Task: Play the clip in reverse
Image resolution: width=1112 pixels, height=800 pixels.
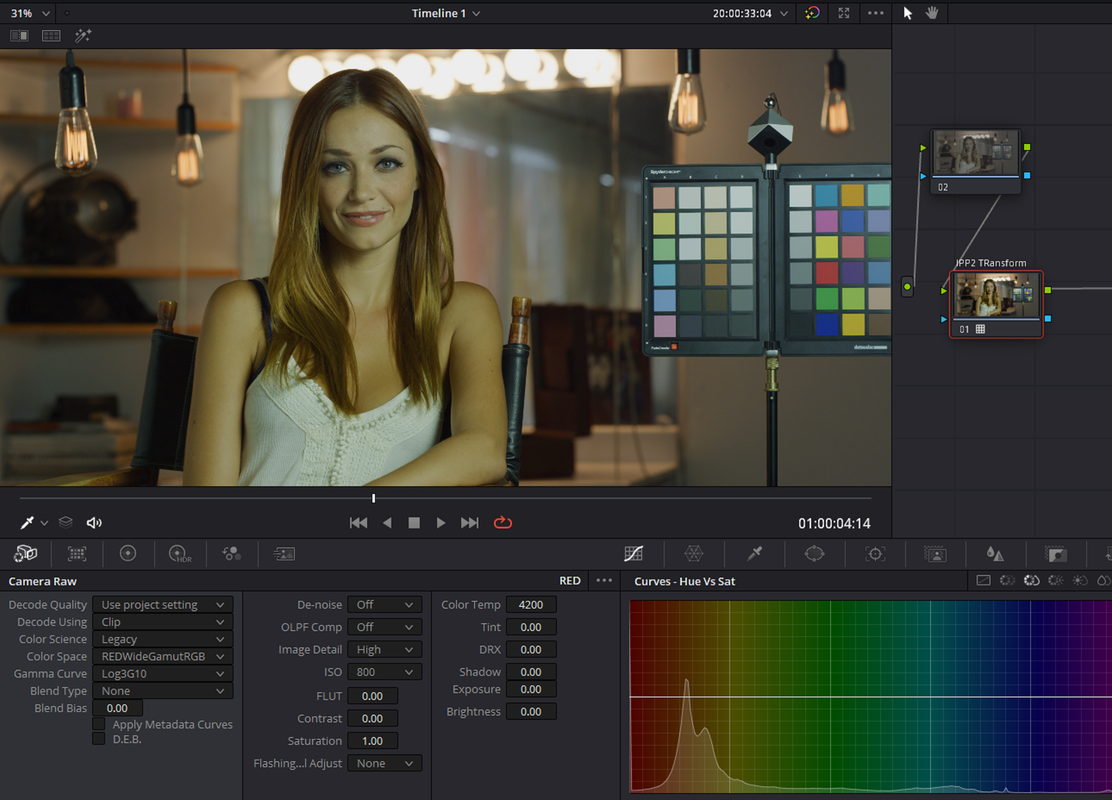Action: click(x=387, y=523)
